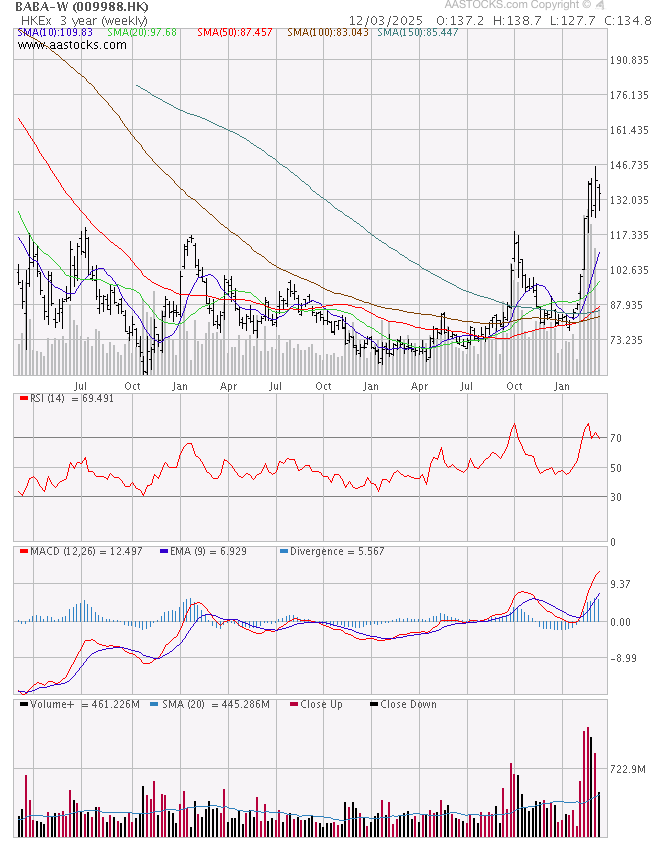Select the SMA(50):87.457 legend label
Screen dimensions: 660x852
tap(234, 33)
